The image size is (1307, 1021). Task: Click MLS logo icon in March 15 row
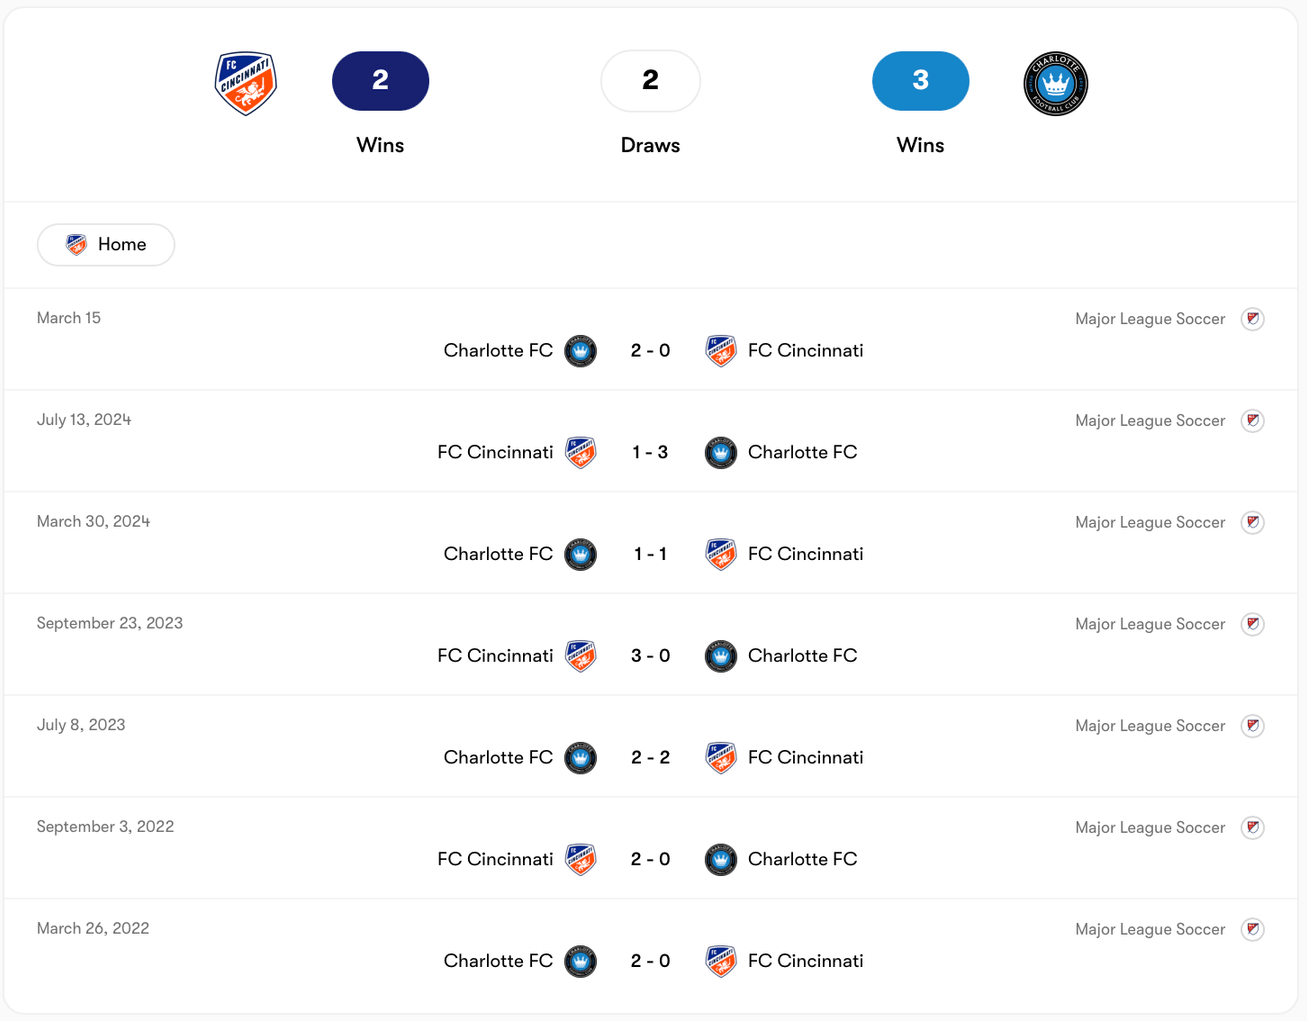[x=1252, y=319]
